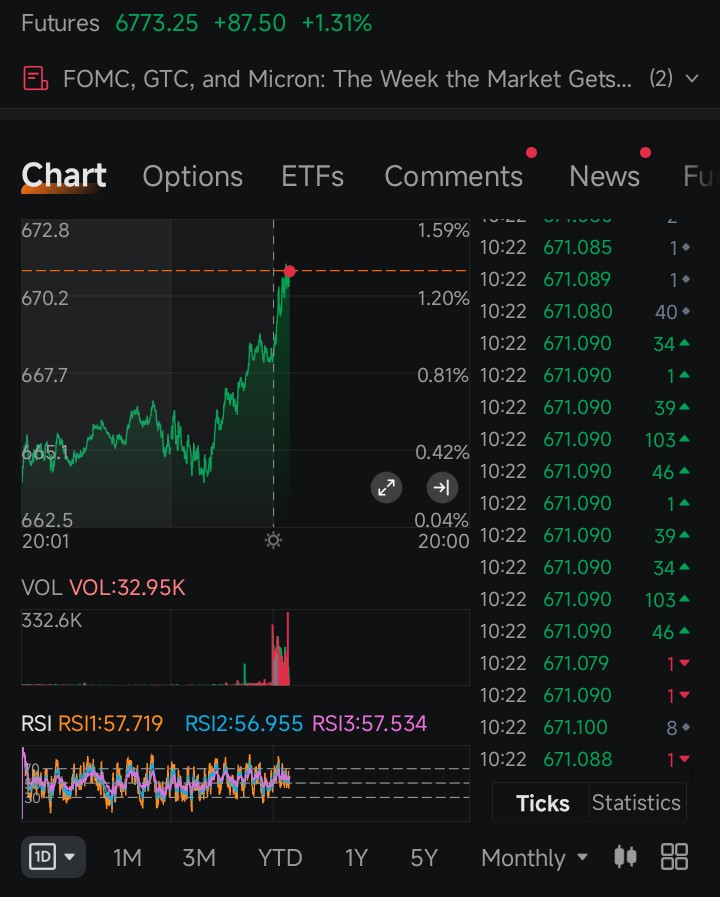Viewport: 720px width, 897px height.
Task: Tap the 0.04% percent axis label
Action: (x=441, y=520)
